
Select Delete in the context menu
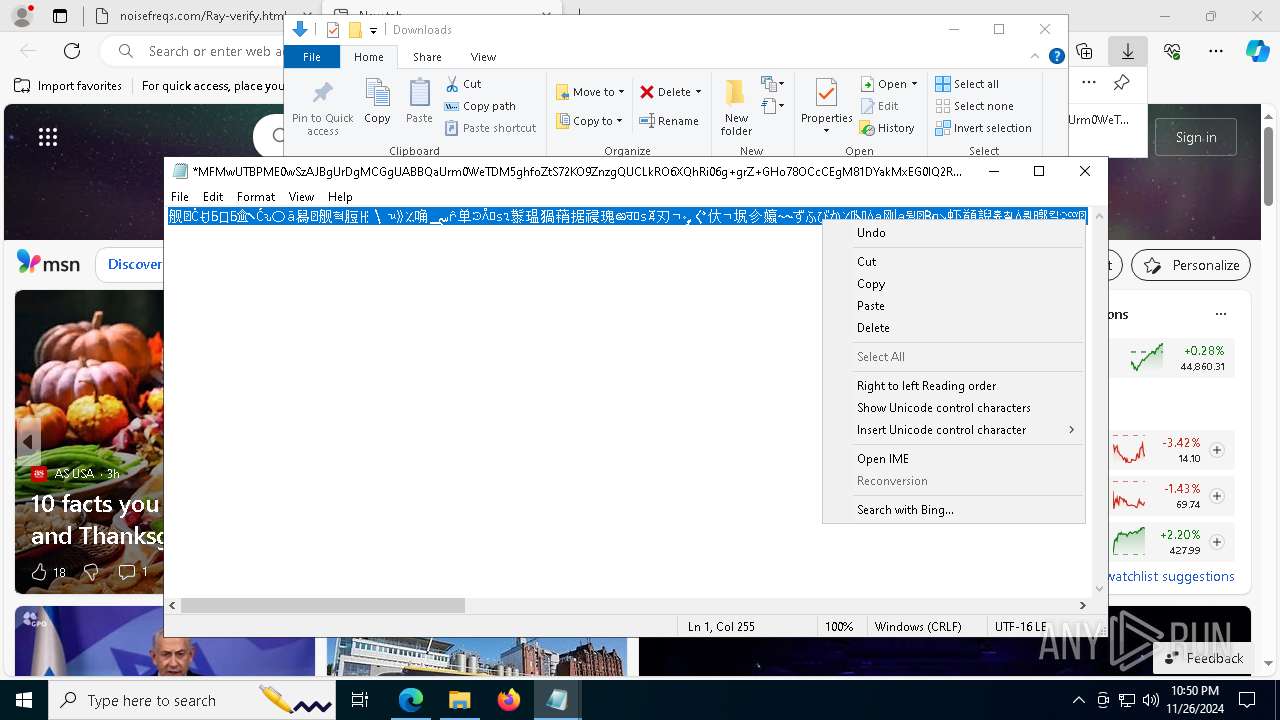point(953,328)
